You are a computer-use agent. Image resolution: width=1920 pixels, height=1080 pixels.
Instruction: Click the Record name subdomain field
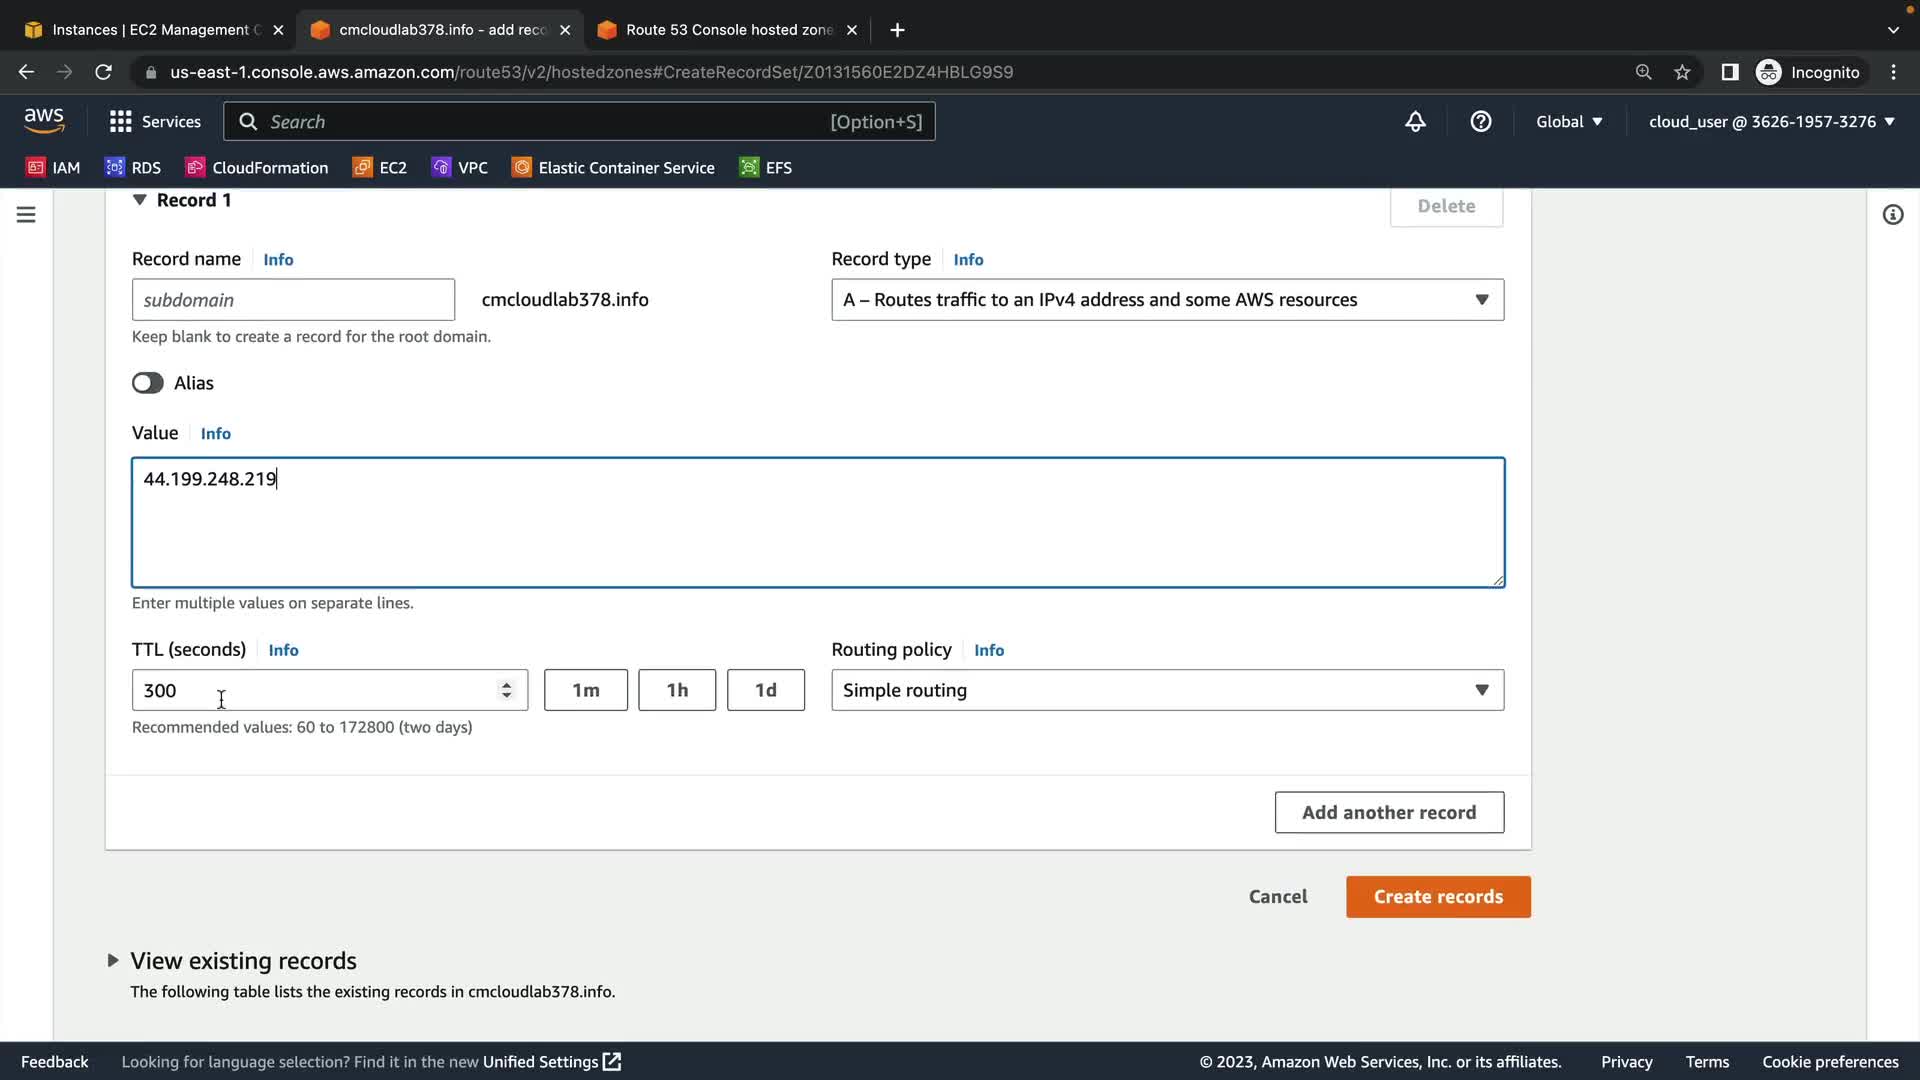tap(293, 300)
